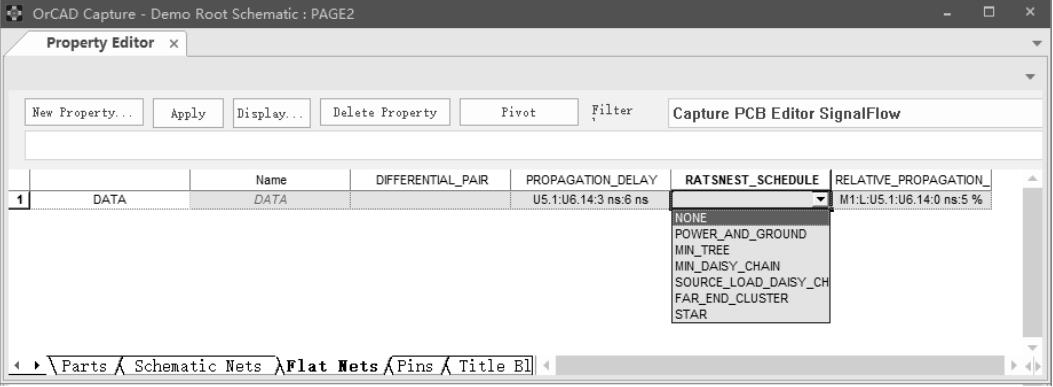
Task: Click tab scroll left arrow
Action: [x=17, y=366]
